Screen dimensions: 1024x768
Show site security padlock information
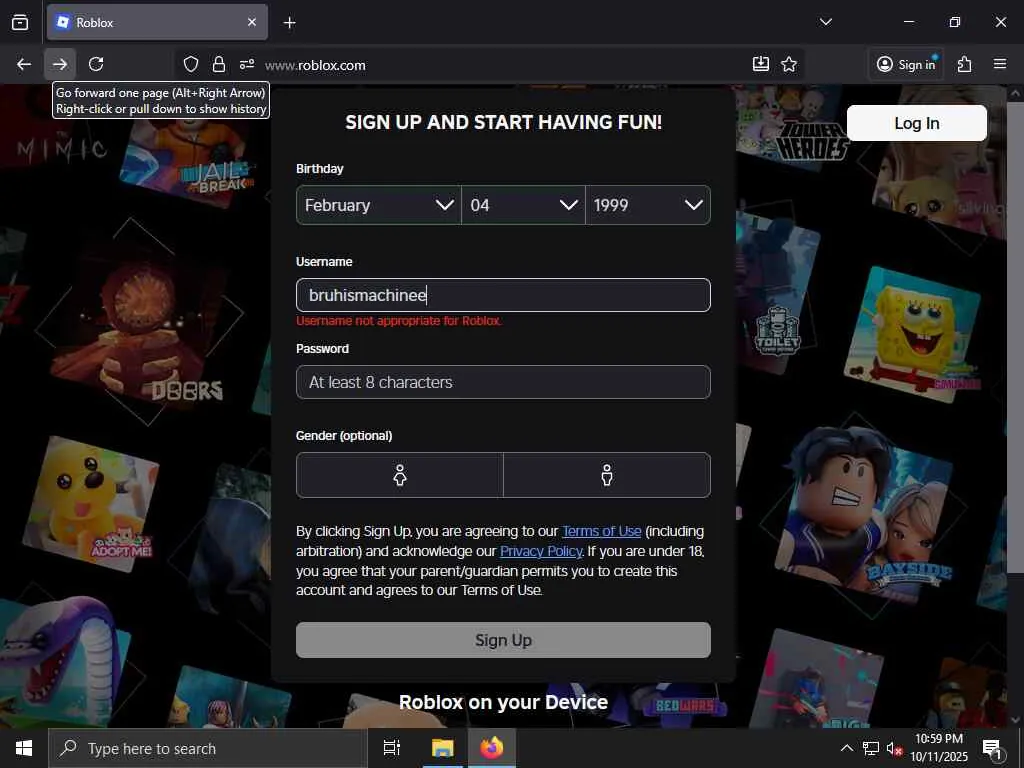[x=219, y=64]
